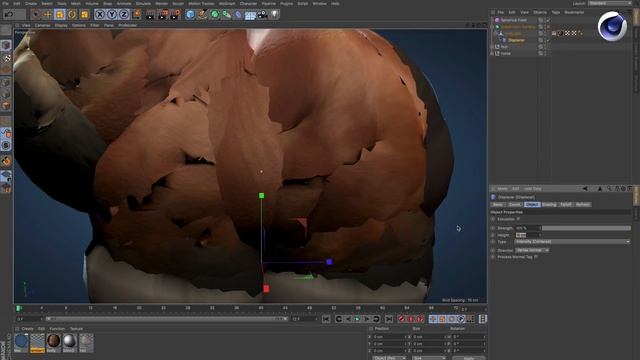Select the Spherical Field object
The image size is (640, 360).
tap(513, 20)
